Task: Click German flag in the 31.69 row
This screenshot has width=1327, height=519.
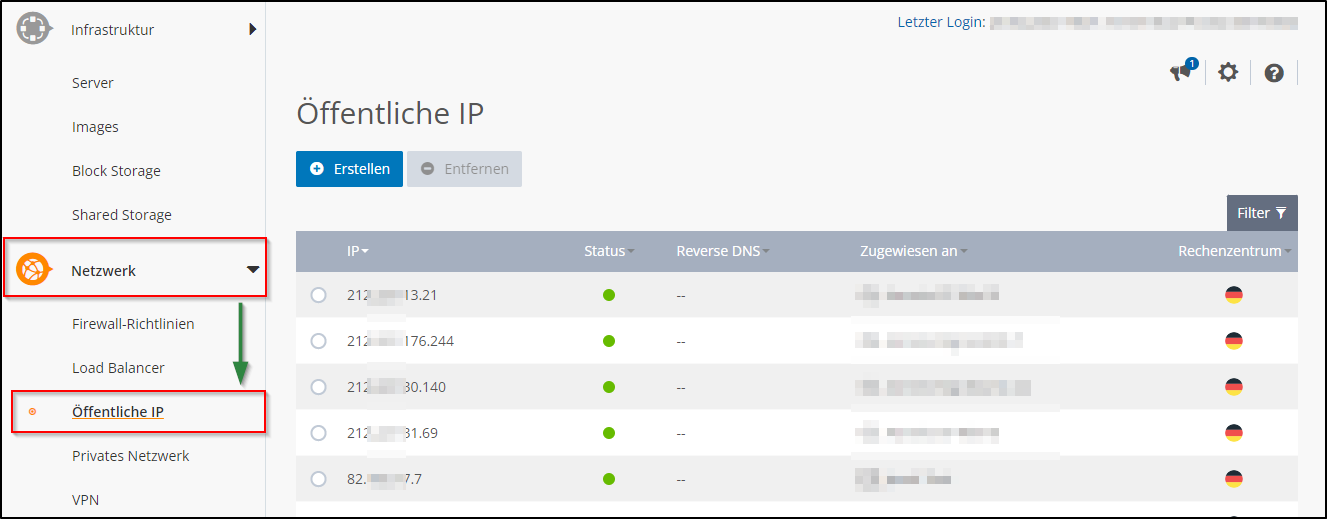Action: (x=1234, y=433)
